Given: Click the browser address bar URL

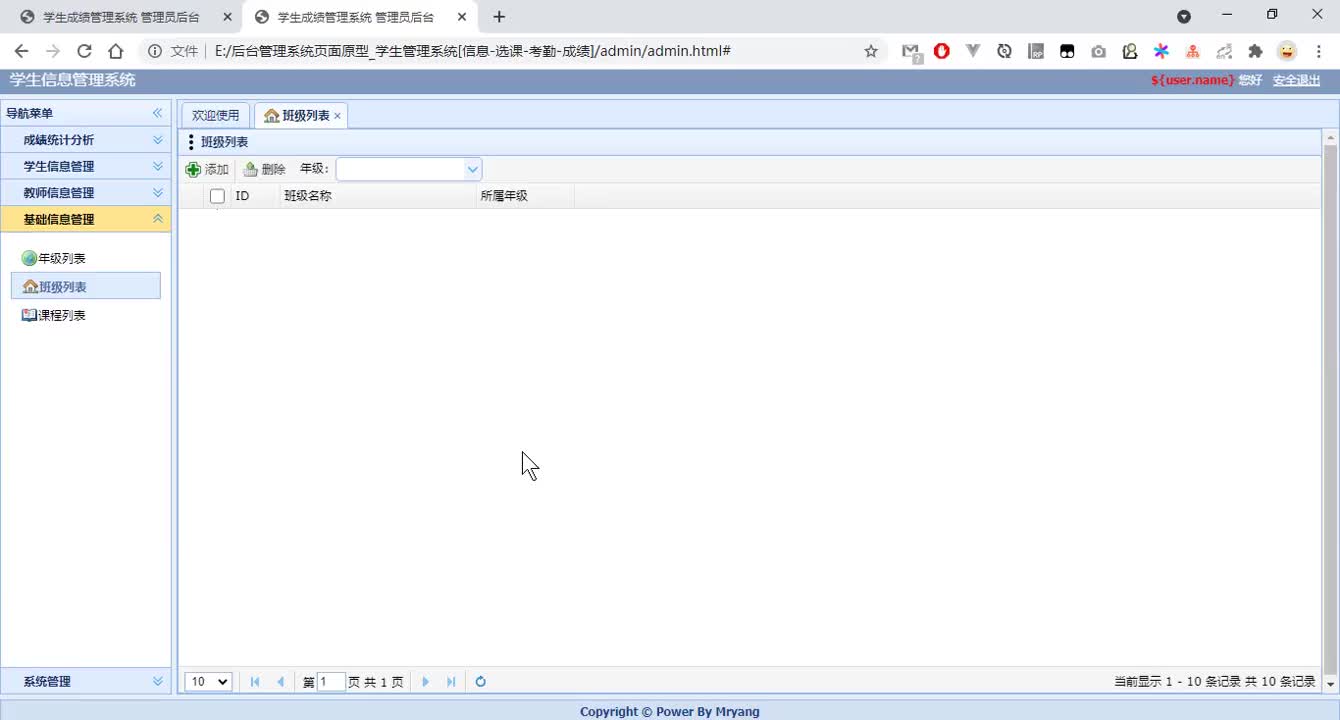Looking at the screenshot, I should (472, 51).
